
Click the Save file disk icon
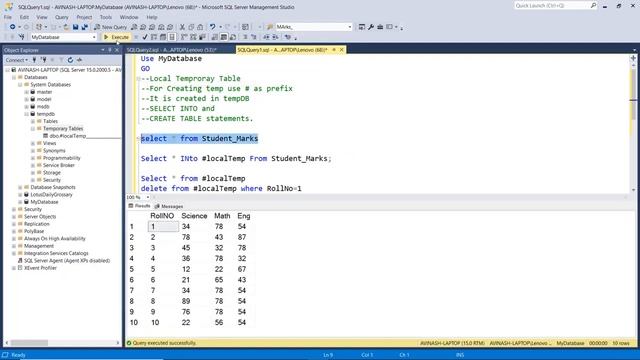point(76,27)
